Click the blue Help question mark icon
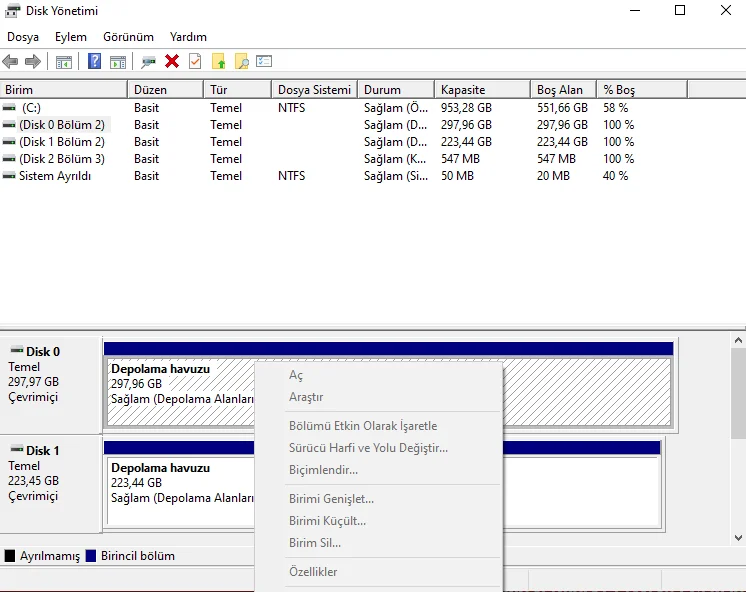 [x=95, y=62]
